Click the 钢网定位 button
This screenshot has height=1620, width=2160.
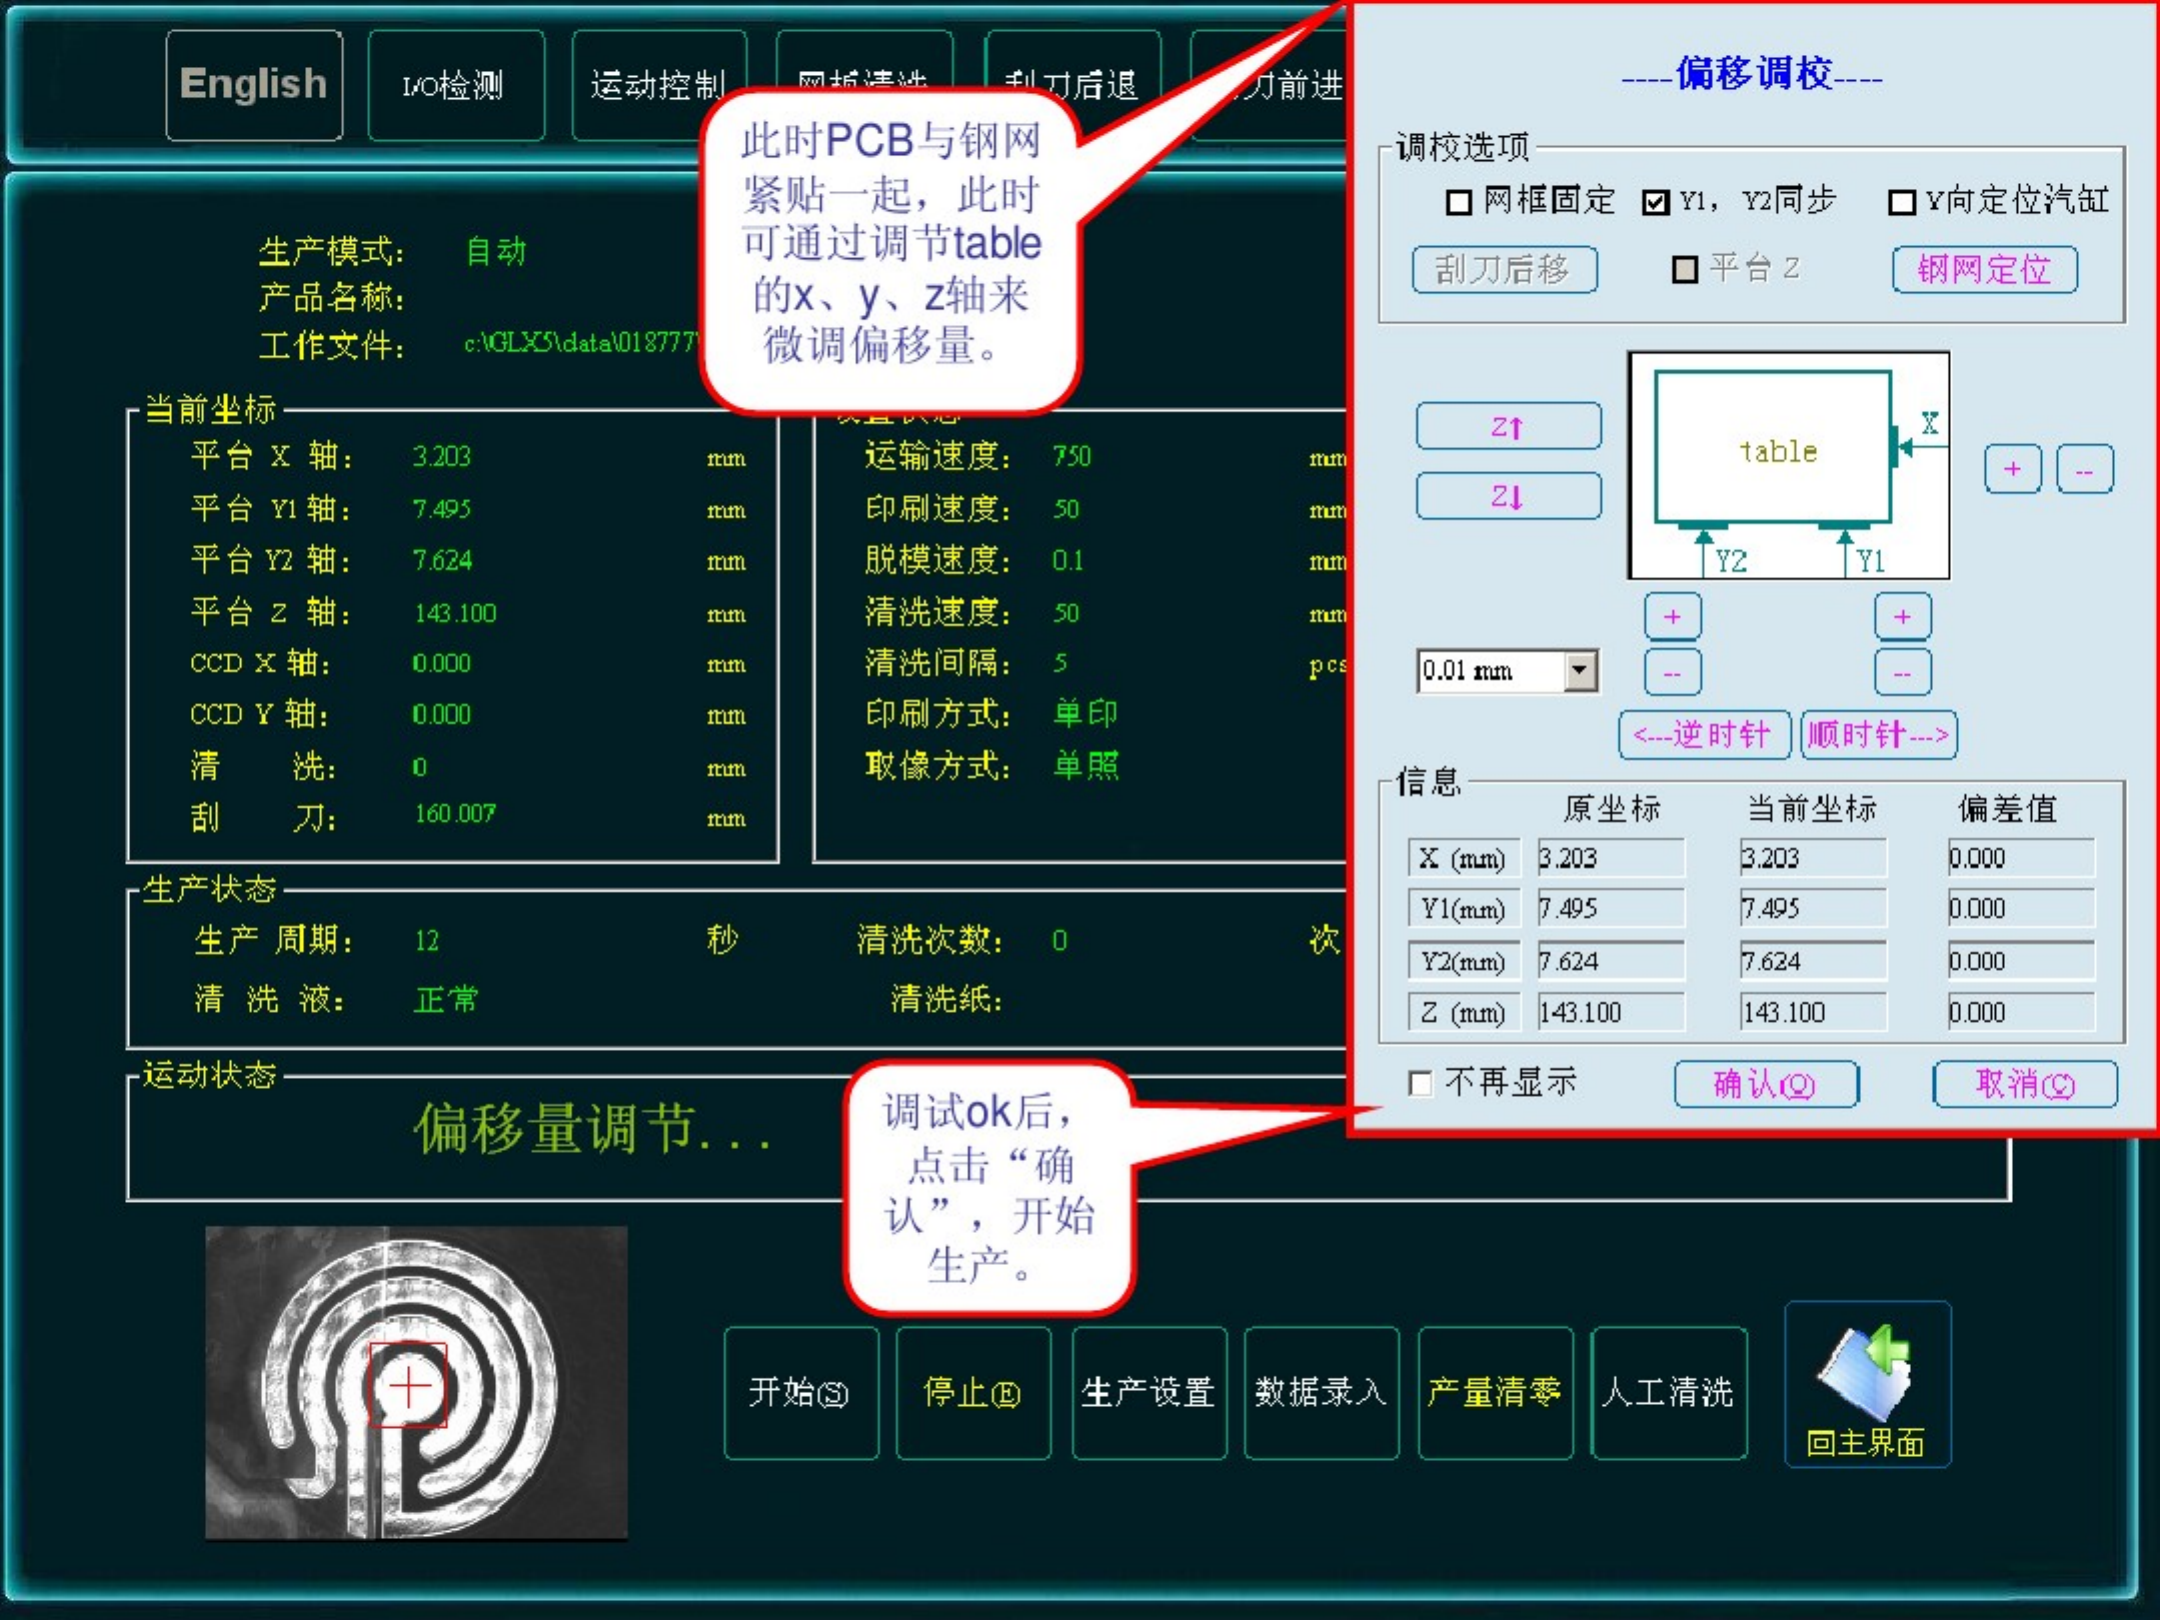(1984, 270)
